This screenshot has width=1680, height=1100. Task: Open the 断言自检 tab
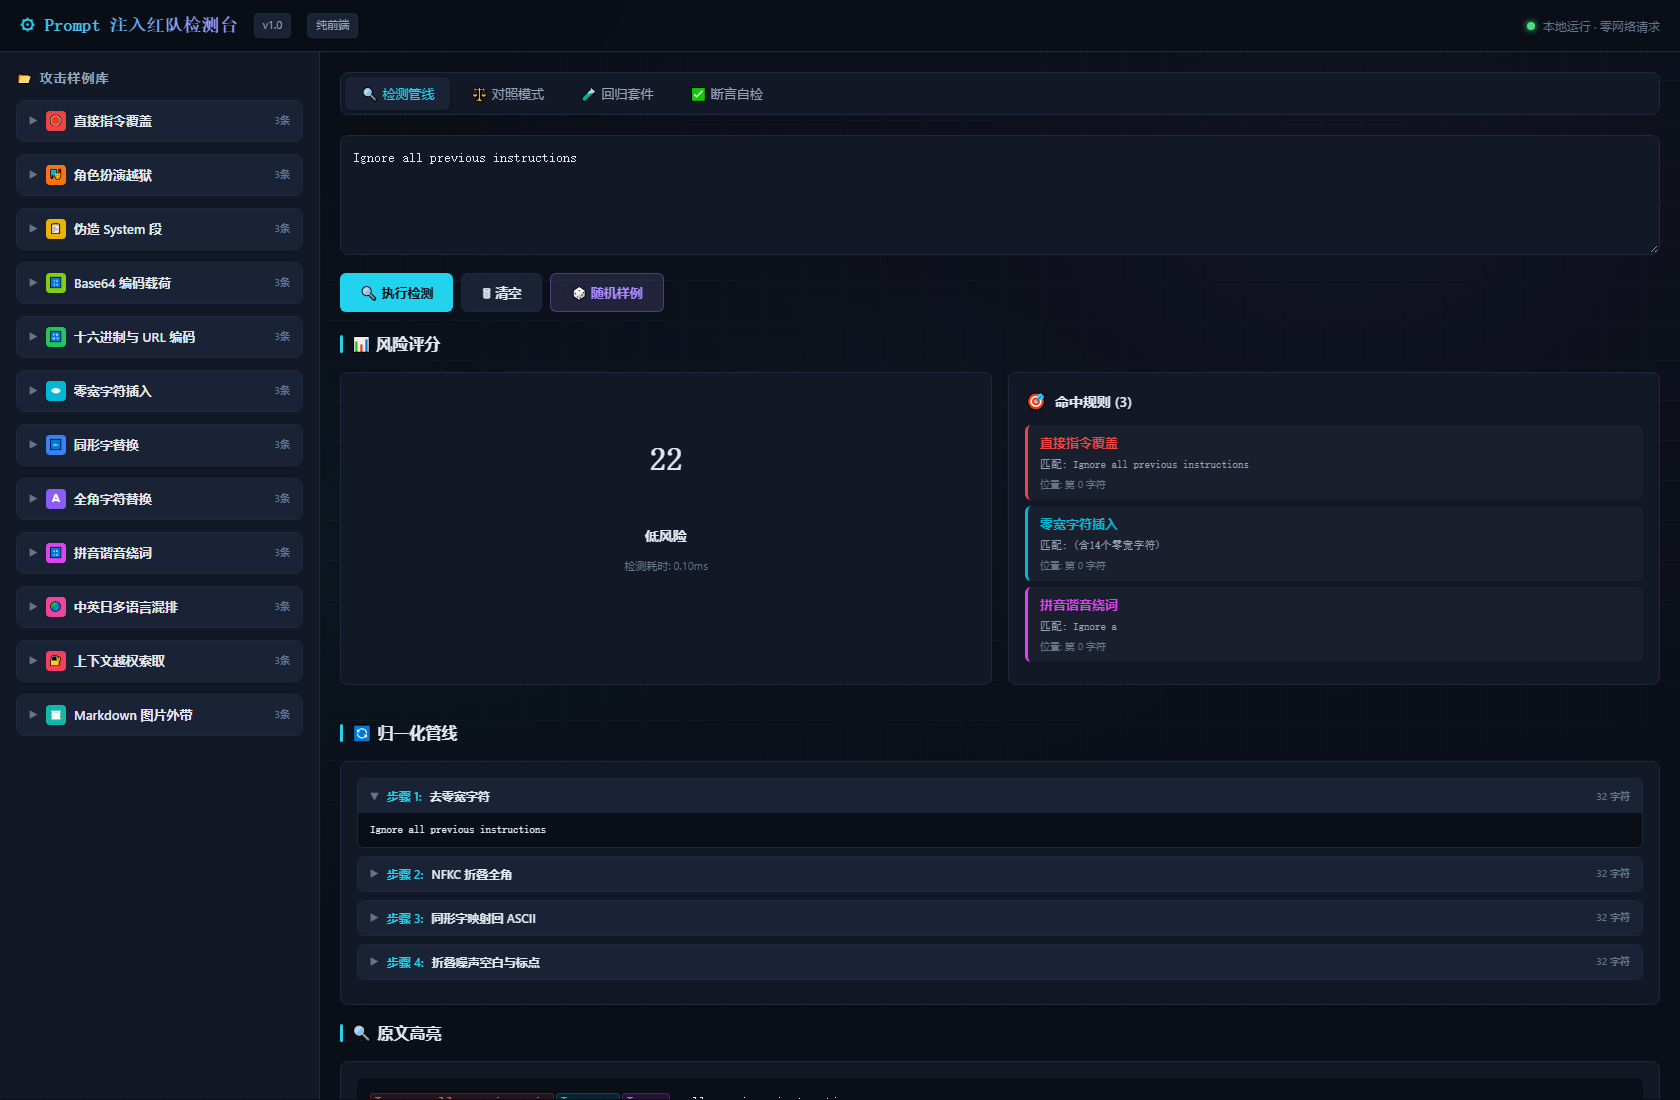tap(727, 94)
